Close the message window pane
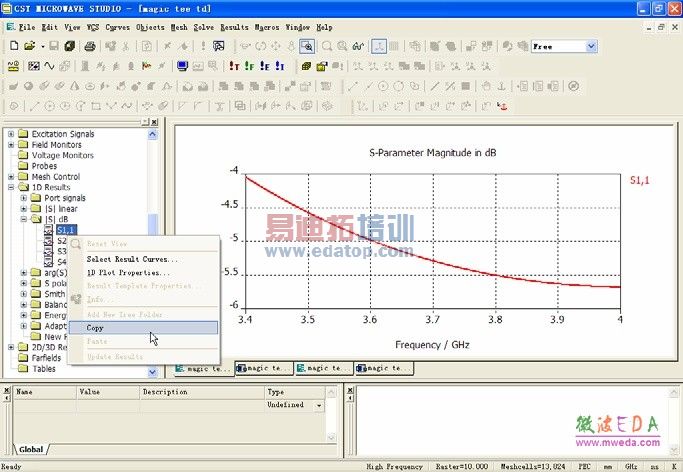 pos(350,391)
